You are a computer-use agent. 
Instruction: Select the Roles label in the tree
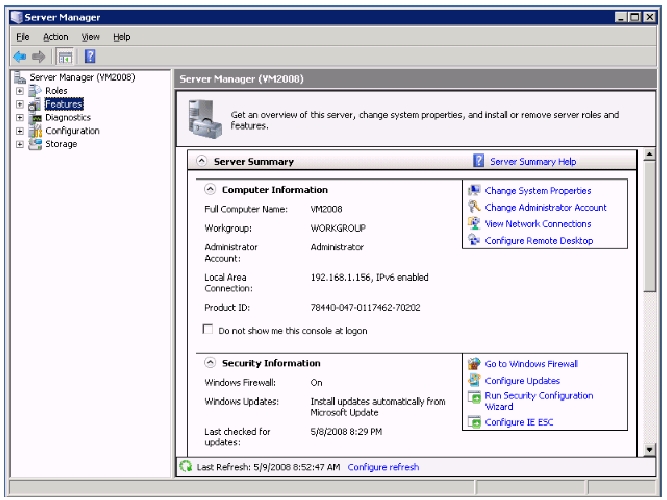pos(56,91)
